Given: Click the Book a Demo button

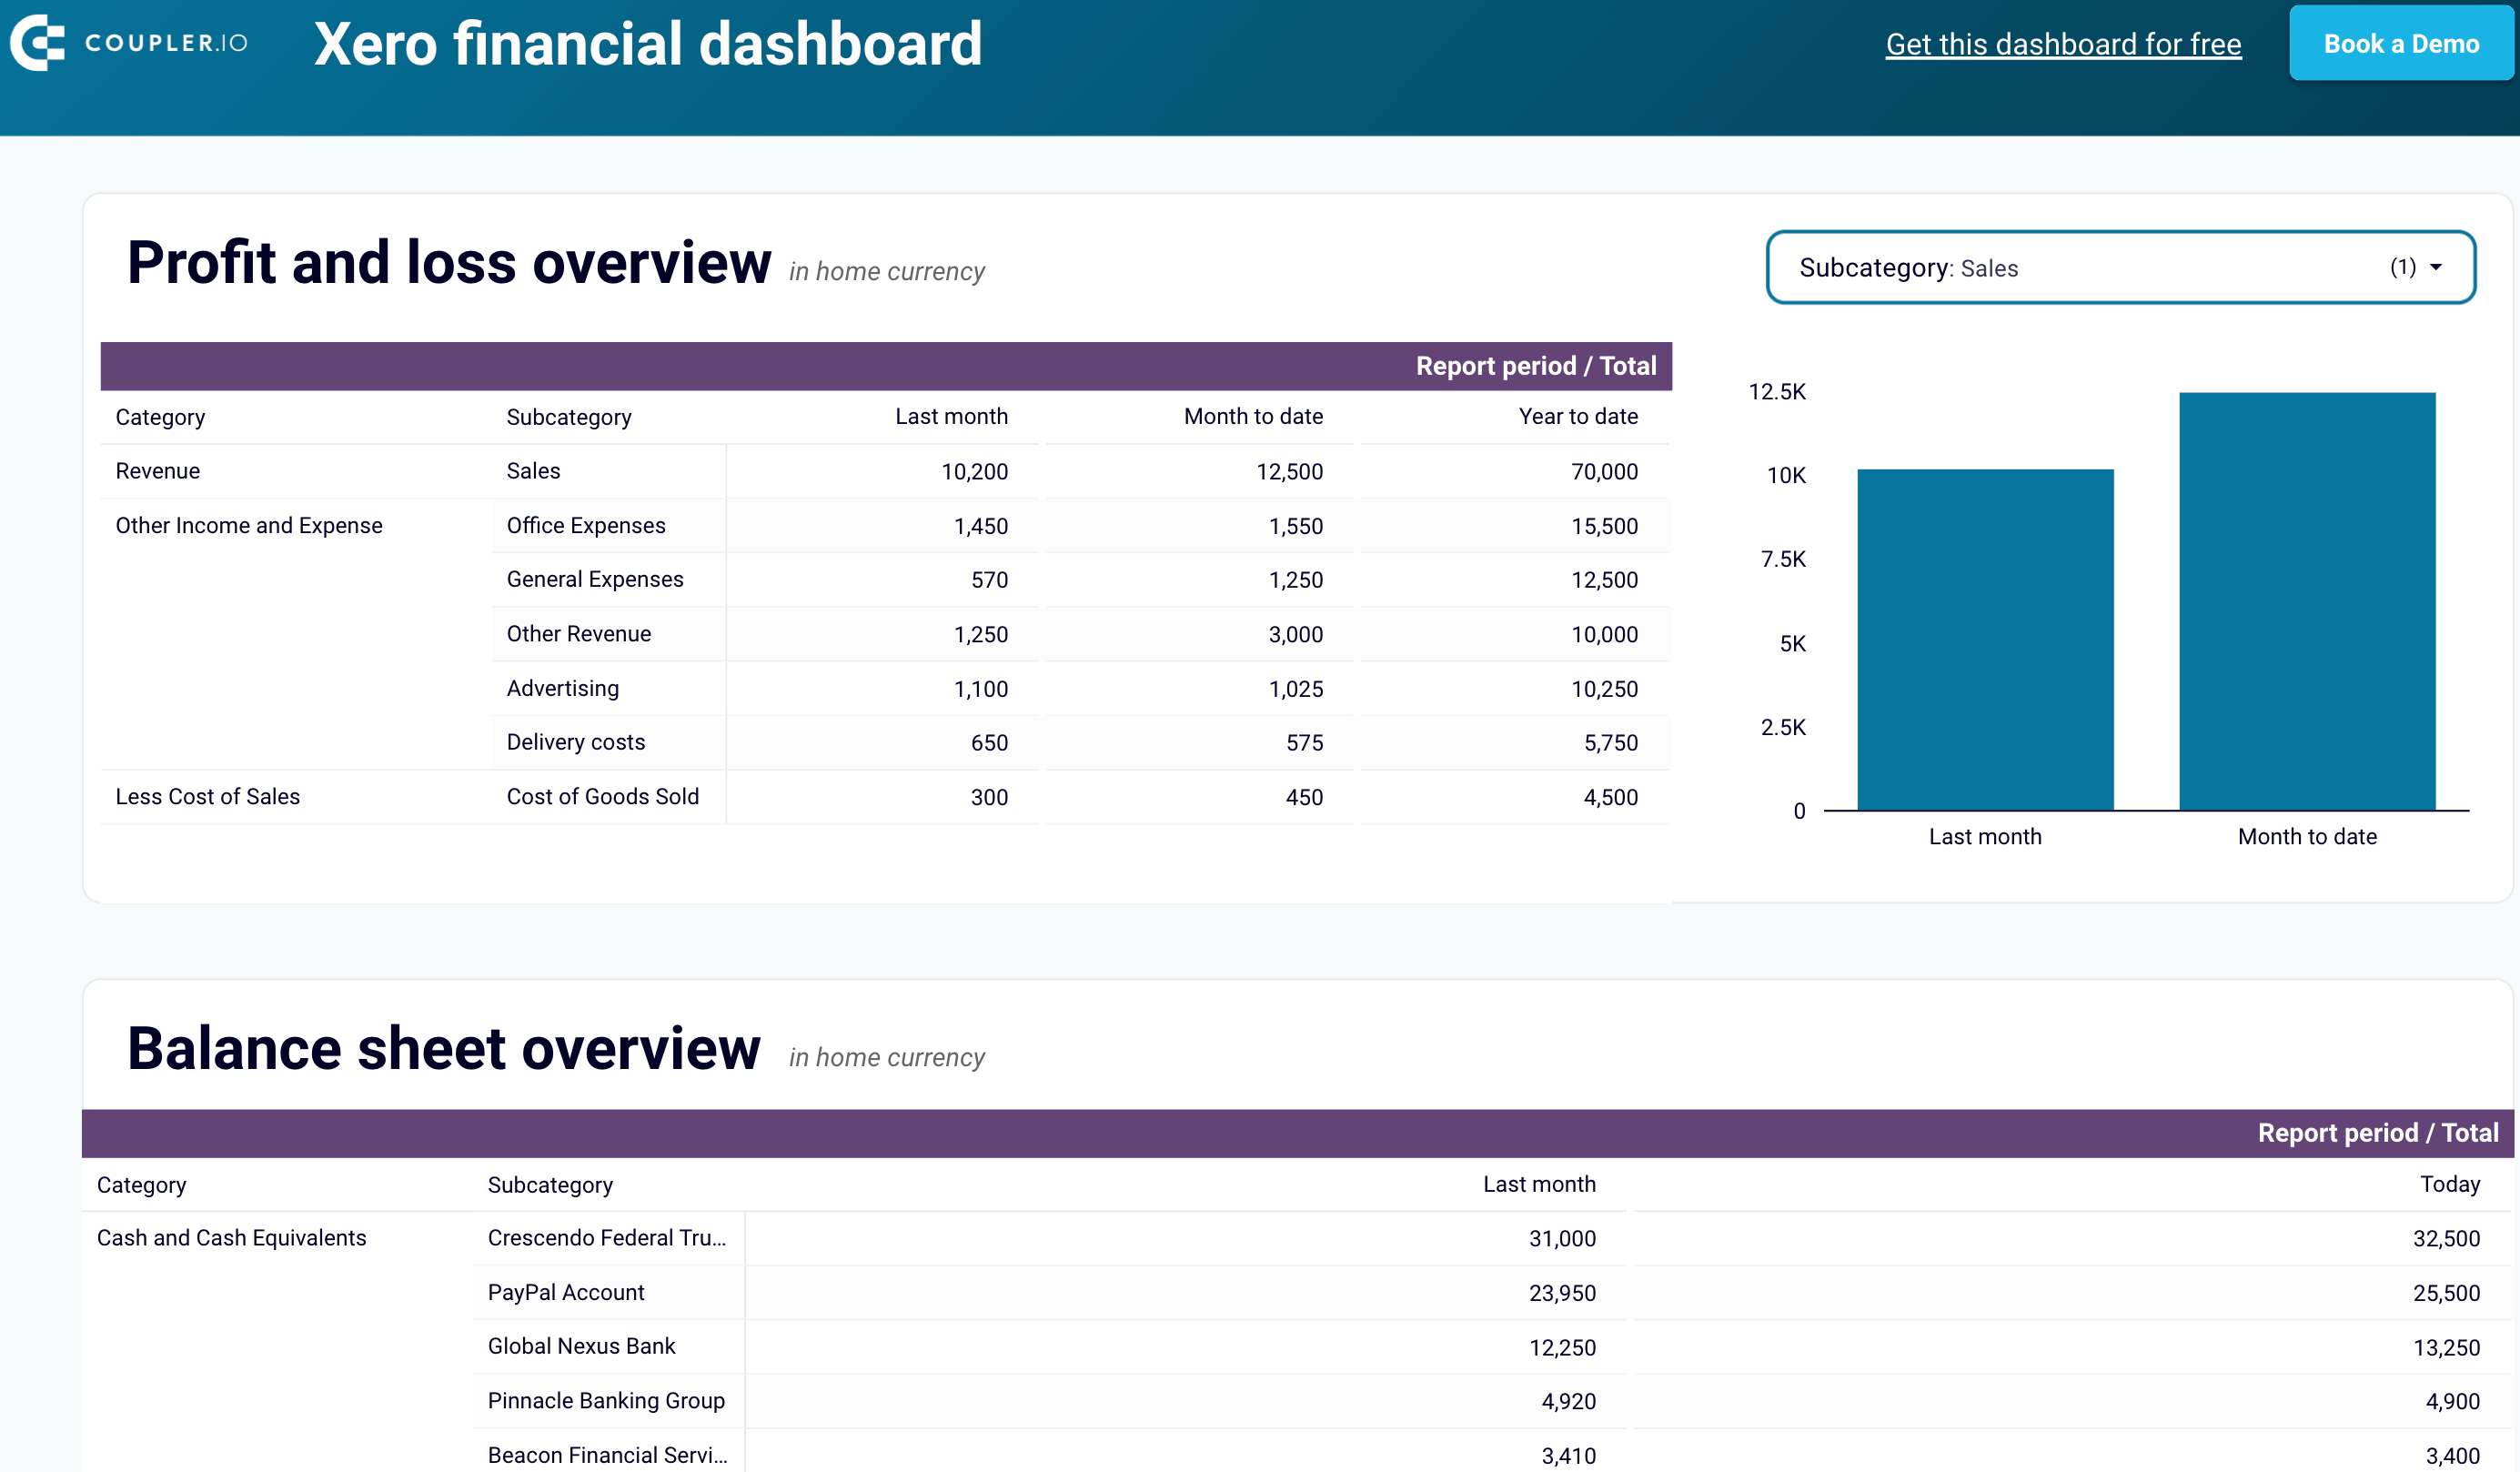Looking at the screenshot, I should pos(2401,43).
